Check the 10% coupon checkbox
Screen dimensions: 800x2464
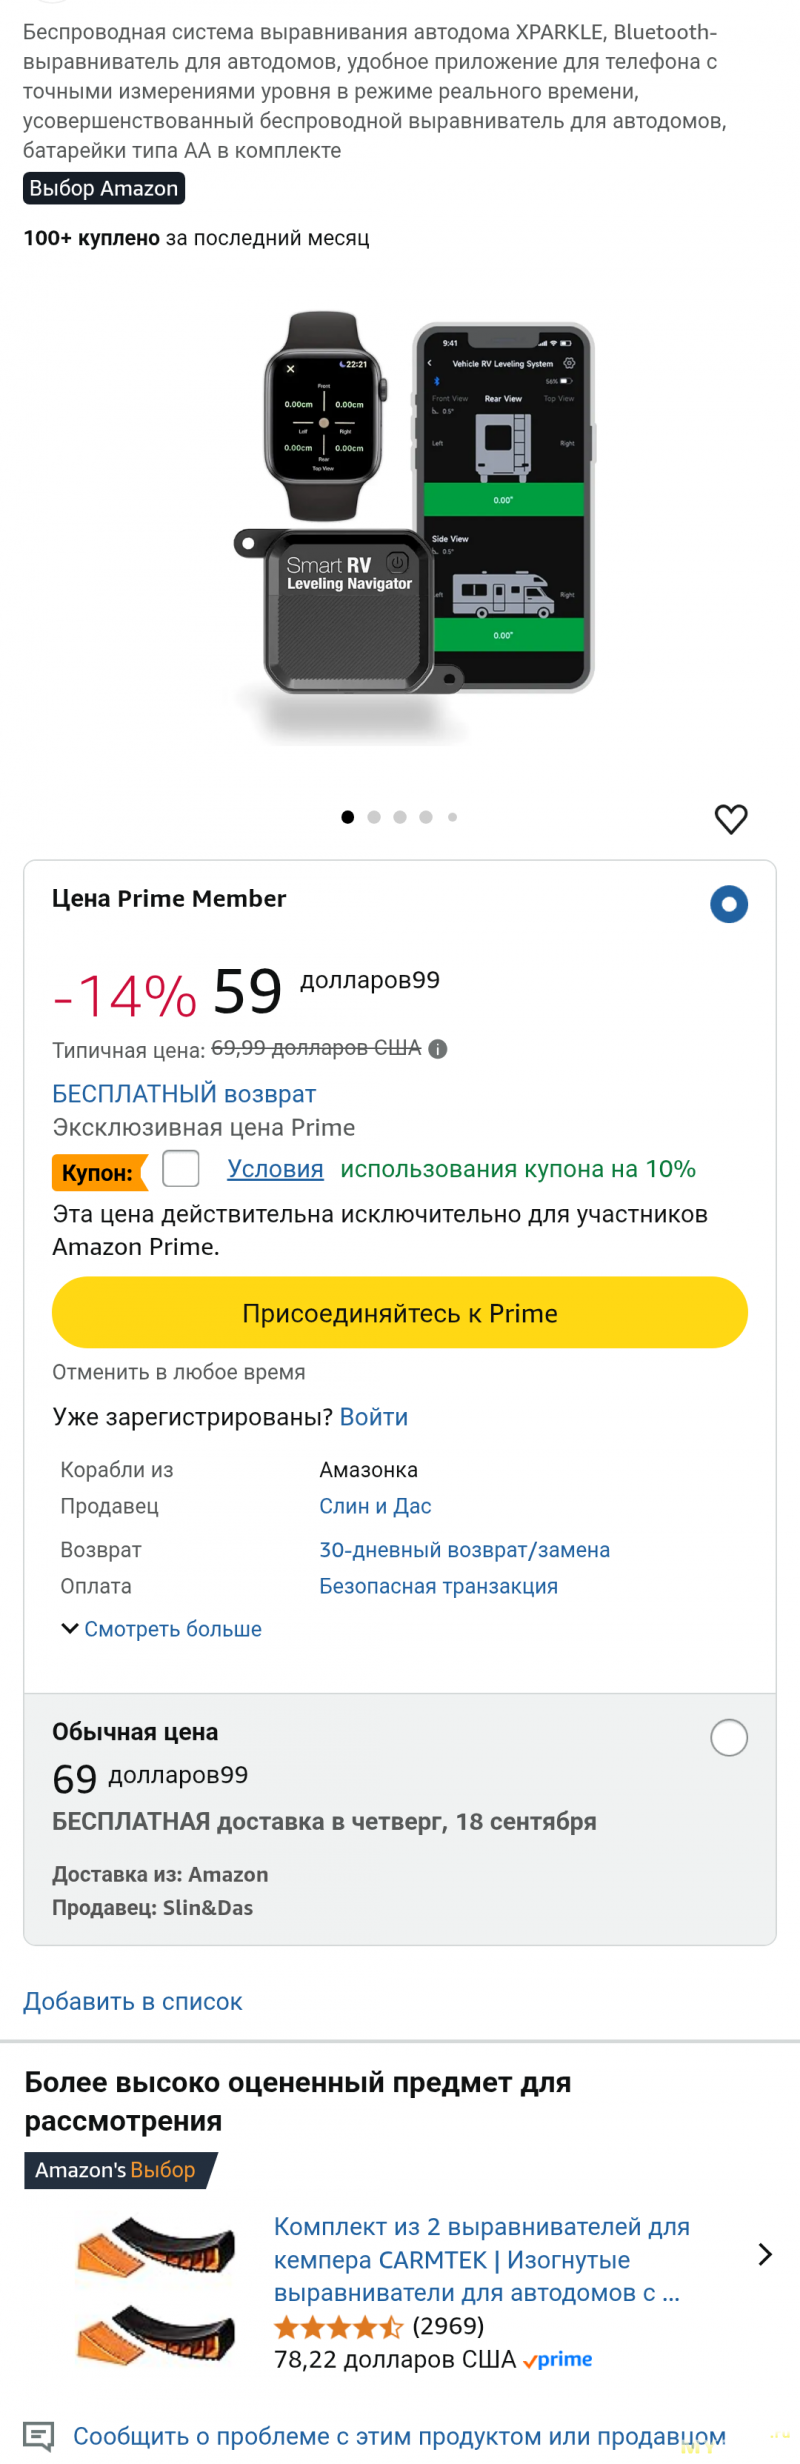[181, 1169]
